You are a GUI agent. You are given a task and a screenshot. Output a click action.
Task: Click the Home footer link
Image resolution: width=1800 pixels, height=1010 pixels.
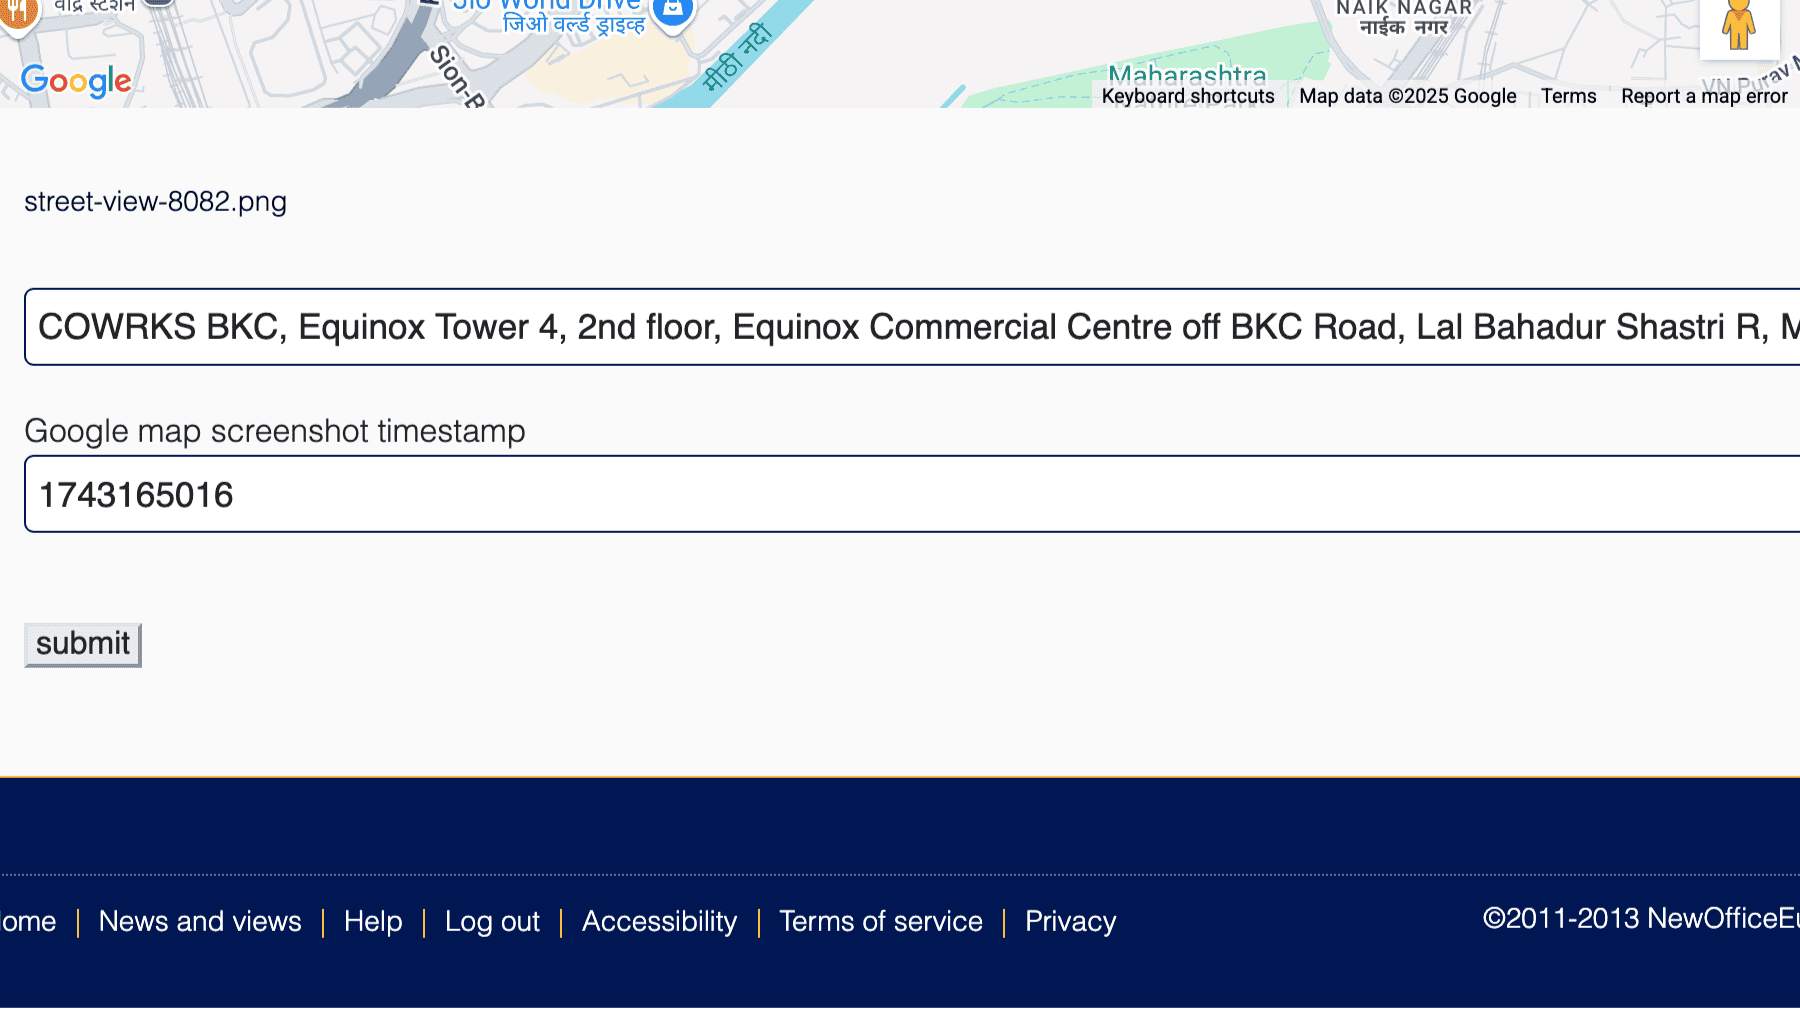click(x=28, y=921)
